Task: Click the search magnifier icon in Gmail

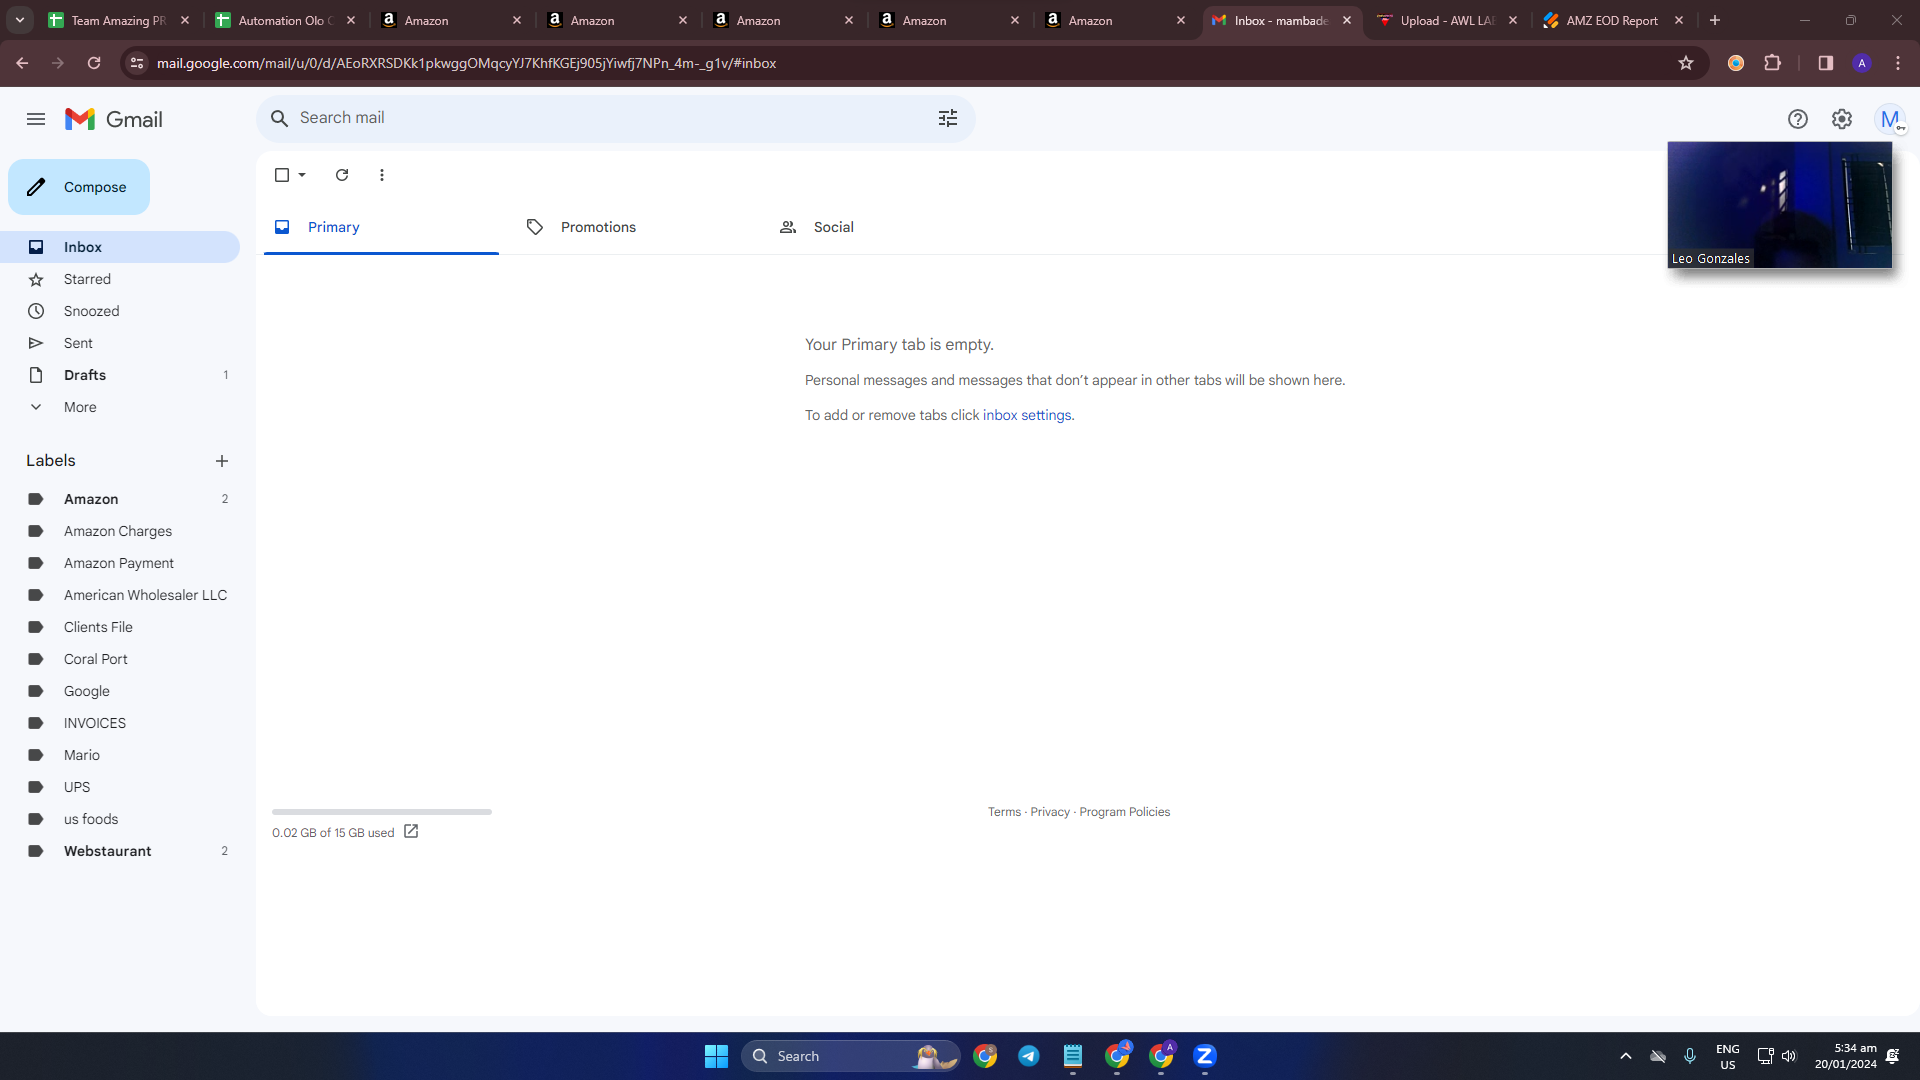Action: click(x=280, y=118)
